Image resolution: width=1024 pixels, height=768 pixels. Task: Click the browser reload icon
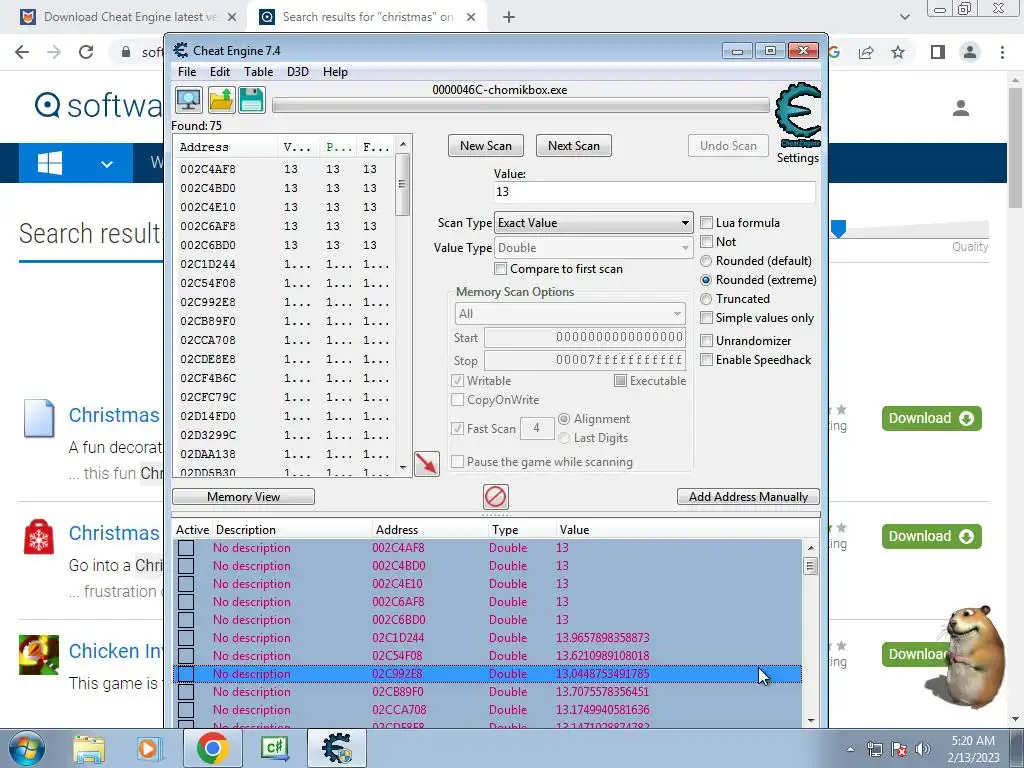(x=86, y=52)
